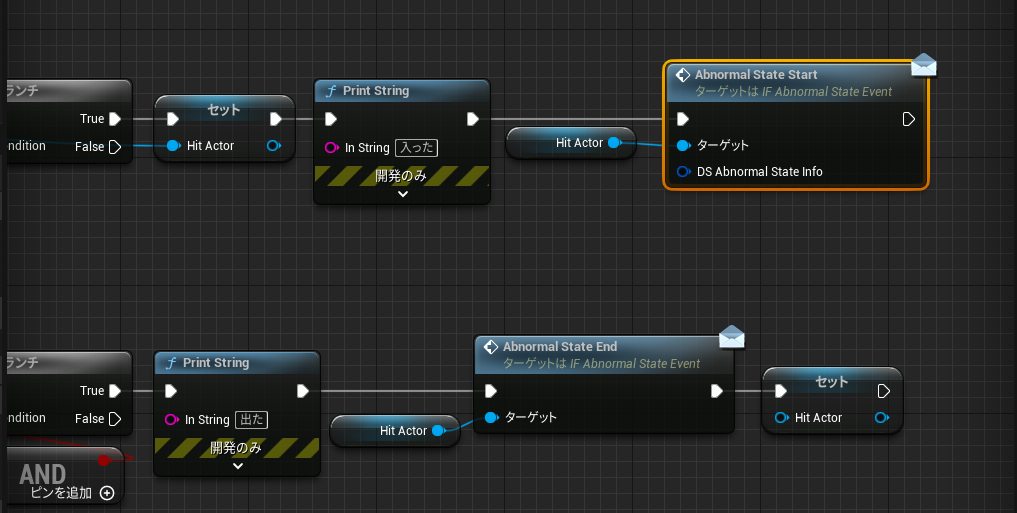The image size is (1017, 513).
Task: Click message envelope icon on Abnormal State End
Action: tap(732, 337)
